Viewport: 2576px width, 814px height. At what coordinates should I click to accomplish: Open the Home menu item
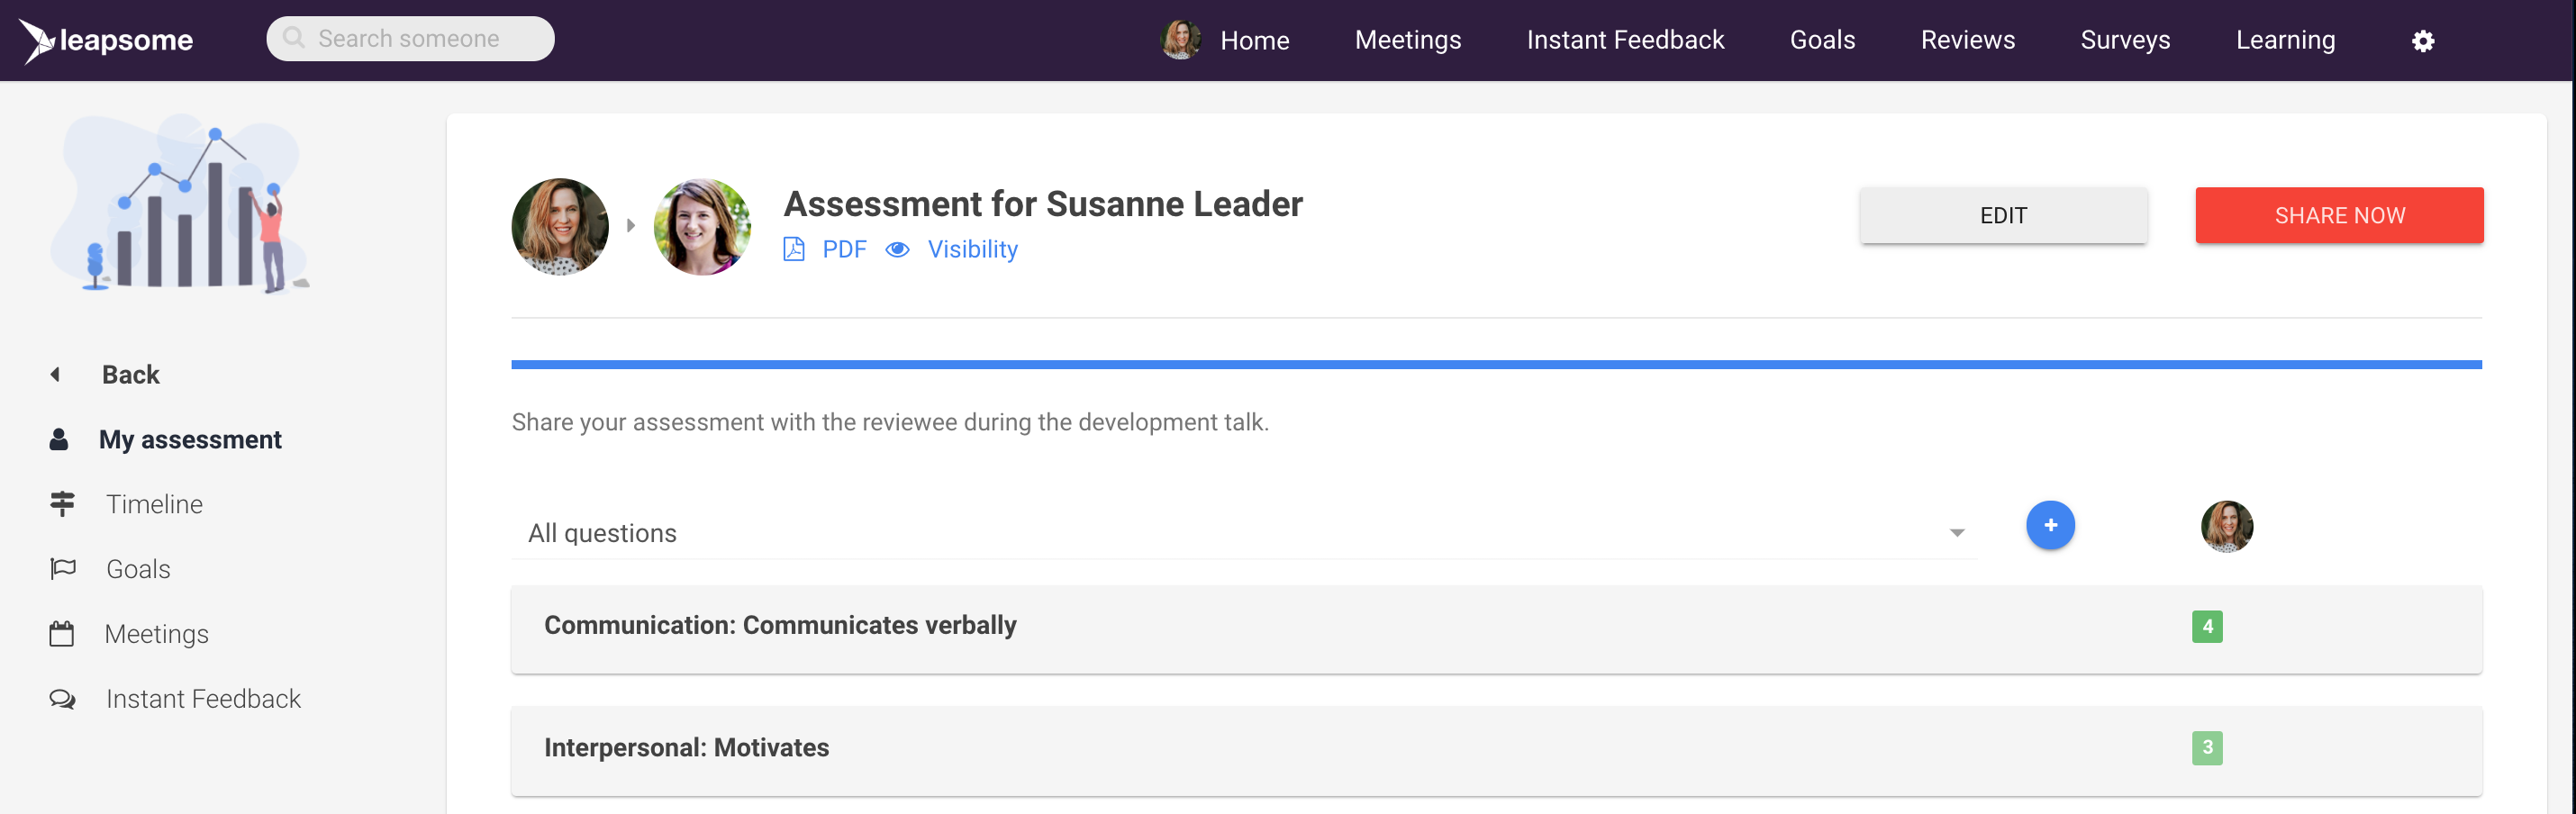pos(1254,40)
